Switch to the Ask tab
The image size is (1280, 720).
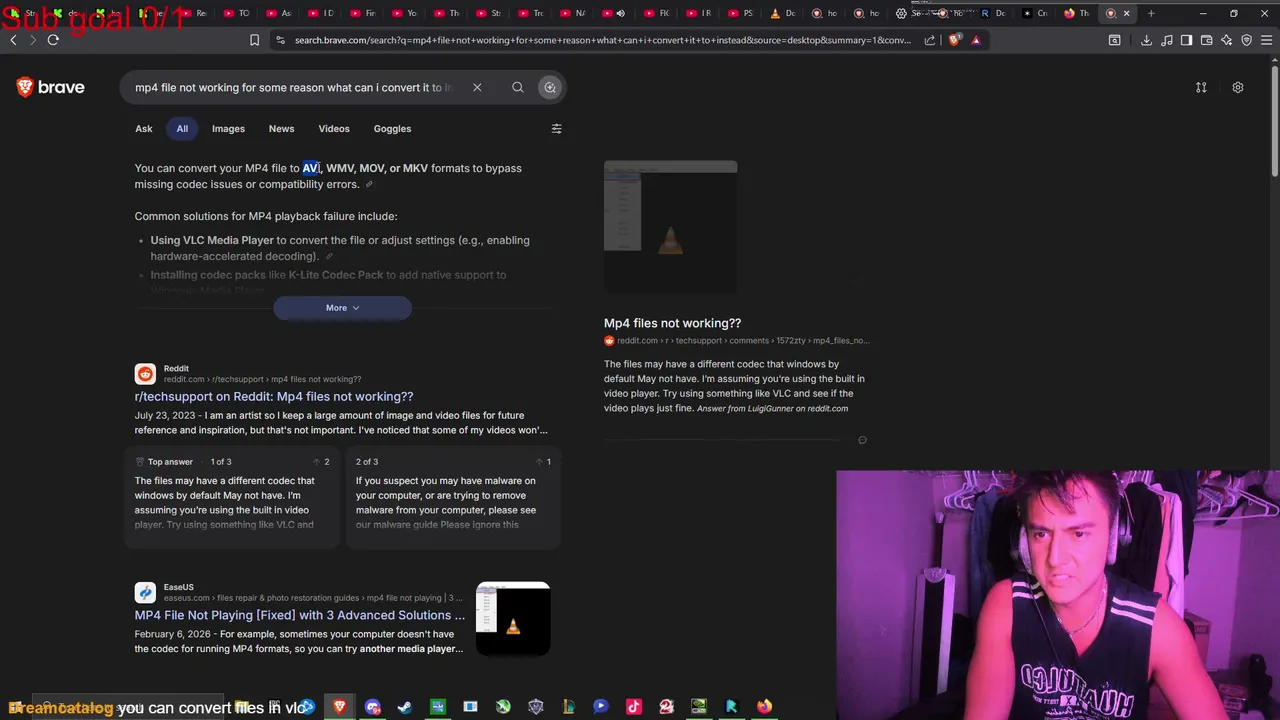144,128
